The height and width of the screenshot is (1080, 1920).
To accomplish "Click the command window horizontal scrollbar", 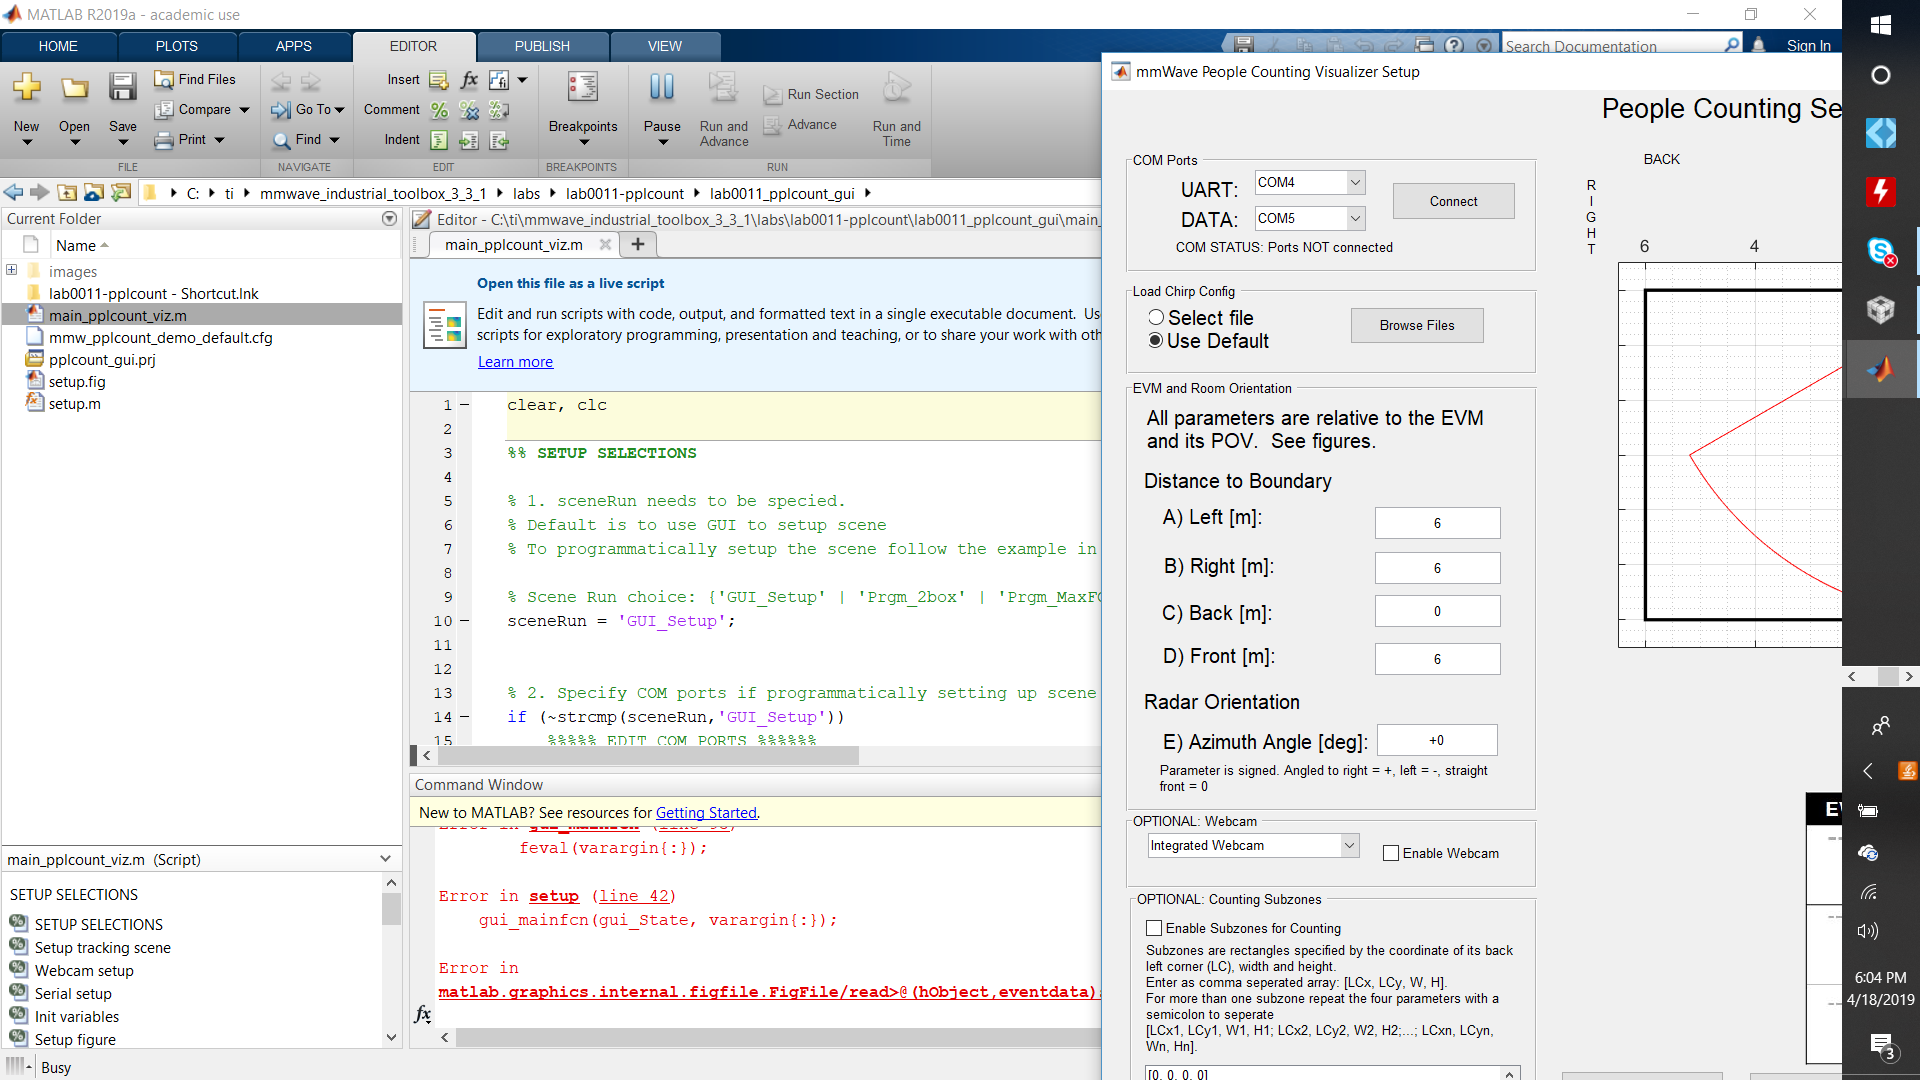I will [x=778, y=1038].
